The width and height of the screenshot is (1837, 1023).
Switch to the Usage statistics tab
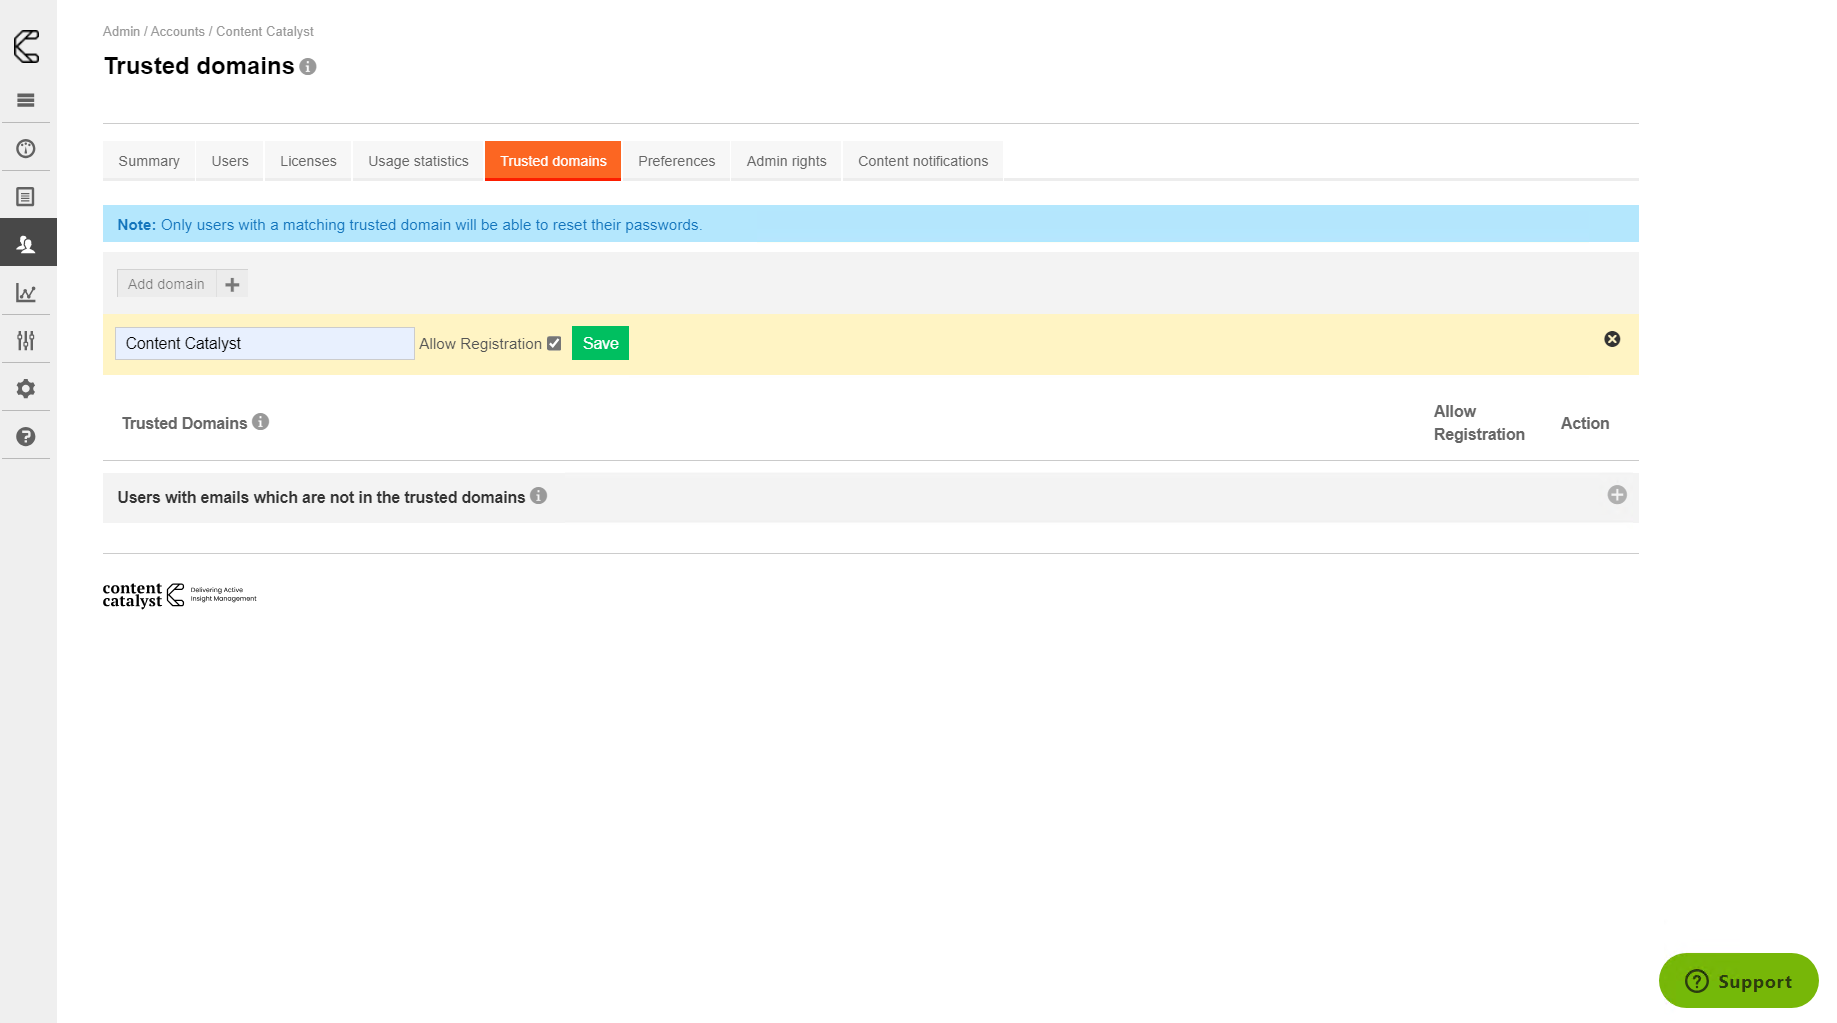pyautogui.click(x=418, y=161)
